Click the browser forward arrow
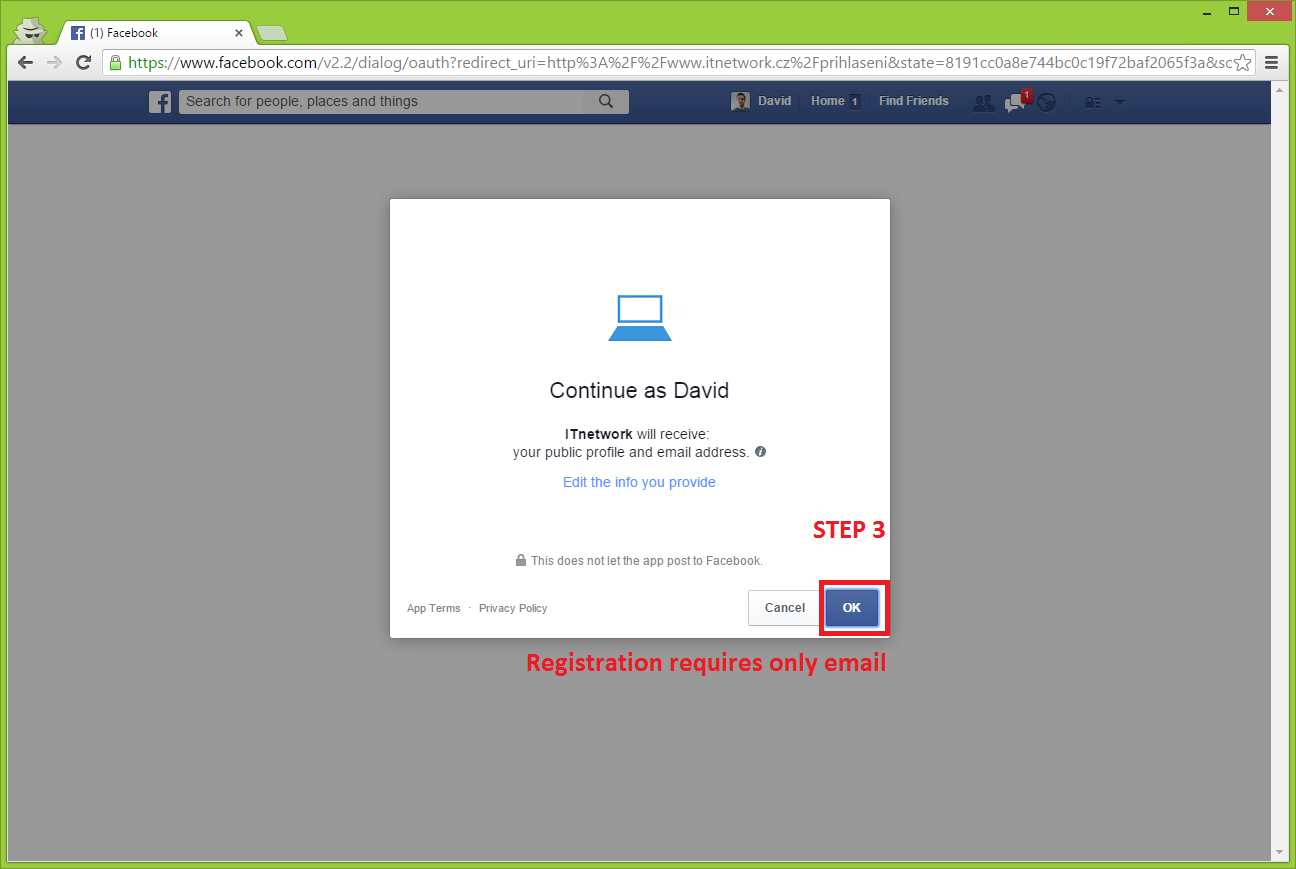Image resolution: width=1296 pixels, height=869 pixels. tap(55, 62)
